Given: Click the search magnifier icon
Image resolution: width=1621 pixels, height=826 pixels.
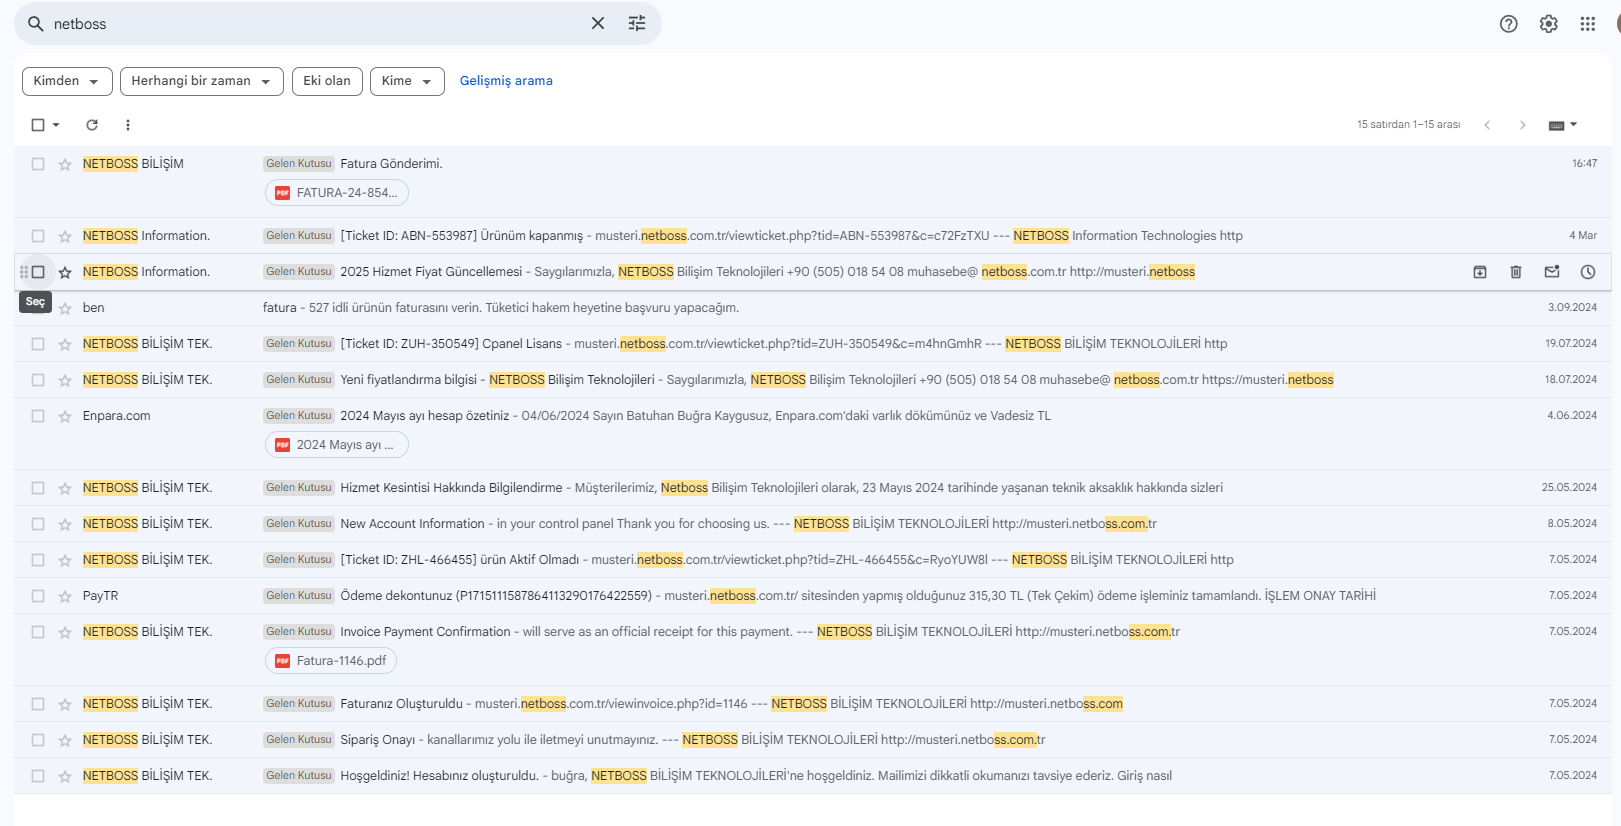Looking at the screenshot, I should pyautogui.click(x=35, y=23).
